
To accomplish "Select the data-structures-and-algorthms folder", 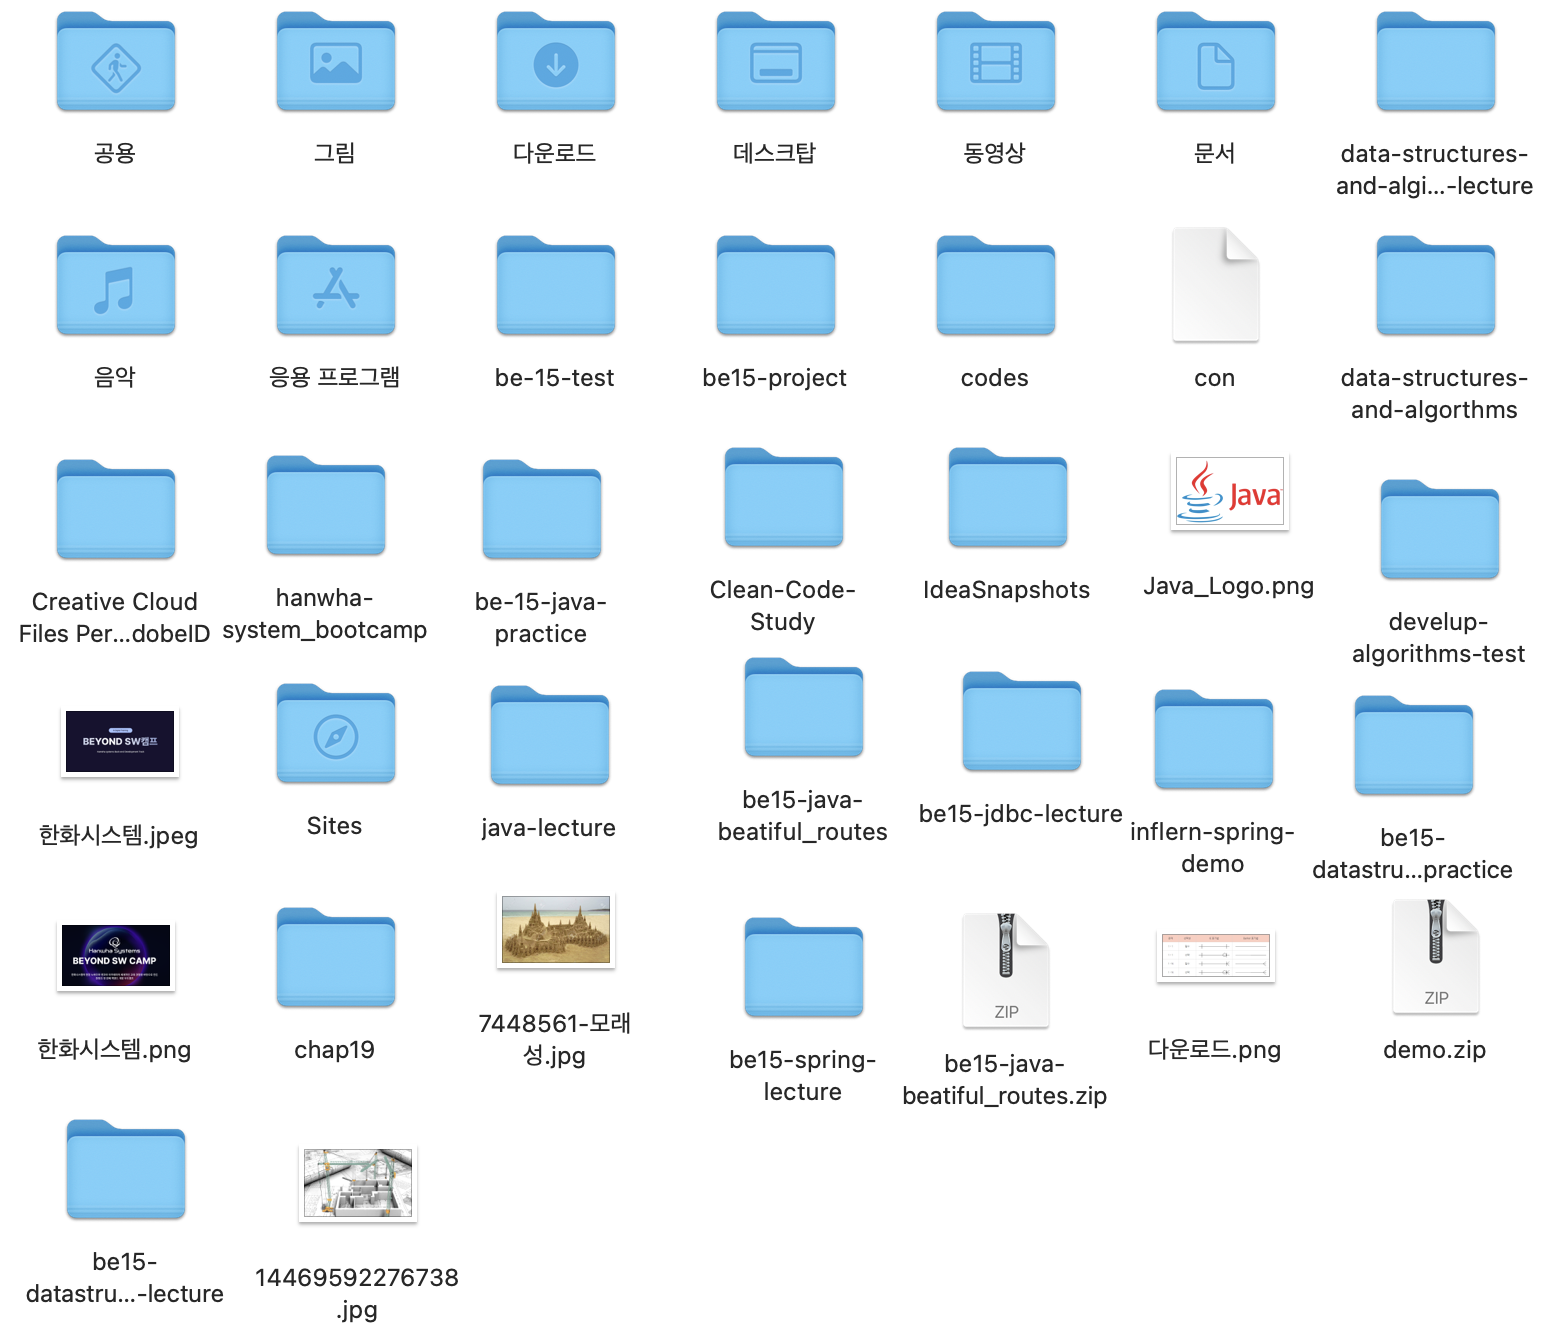I will click(x=1436, y=286).
